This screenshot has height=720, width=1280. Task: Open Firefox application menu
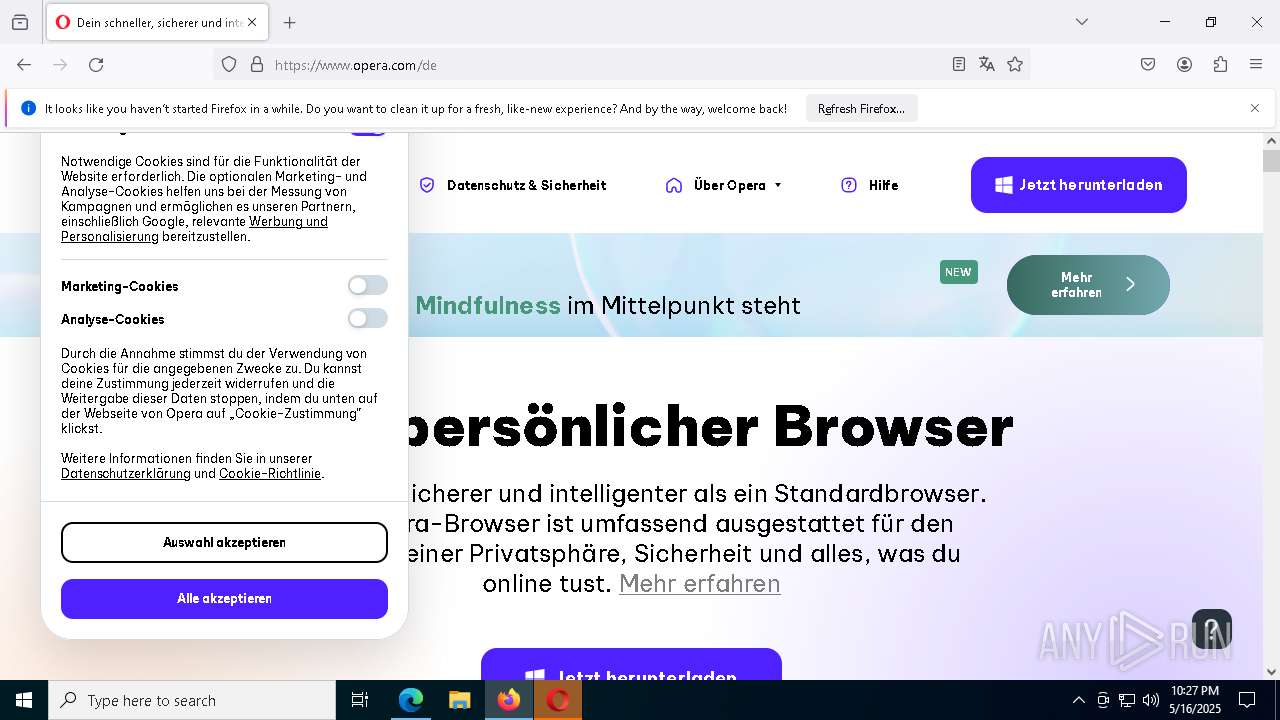[1256, 64]
